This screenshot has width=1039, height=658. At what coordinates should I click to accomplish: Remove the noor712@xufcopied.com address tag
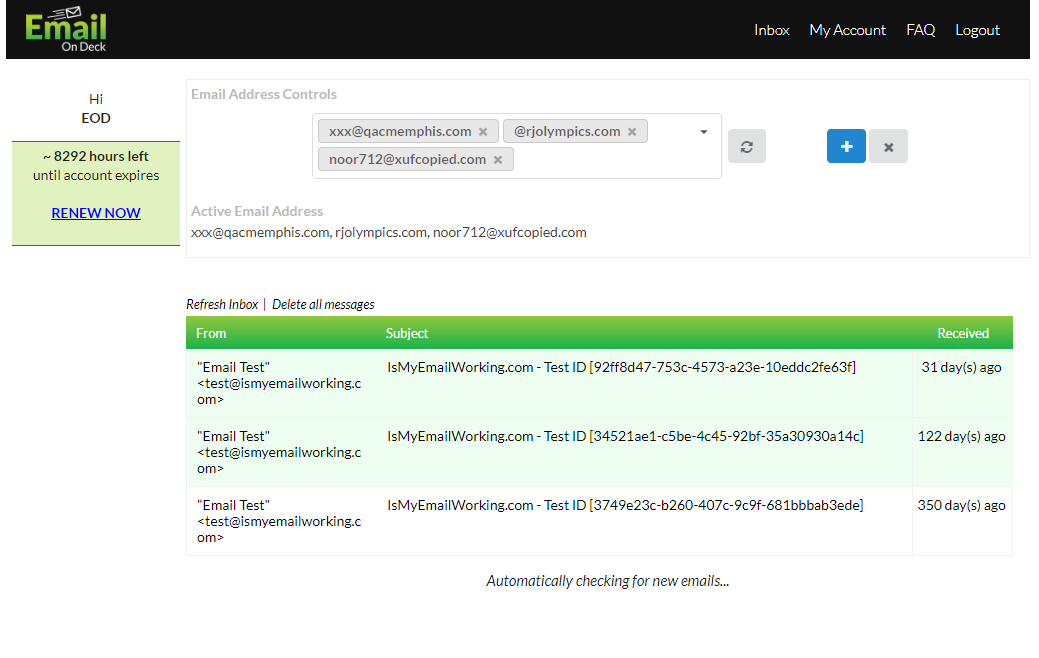[x=498, y=160]
